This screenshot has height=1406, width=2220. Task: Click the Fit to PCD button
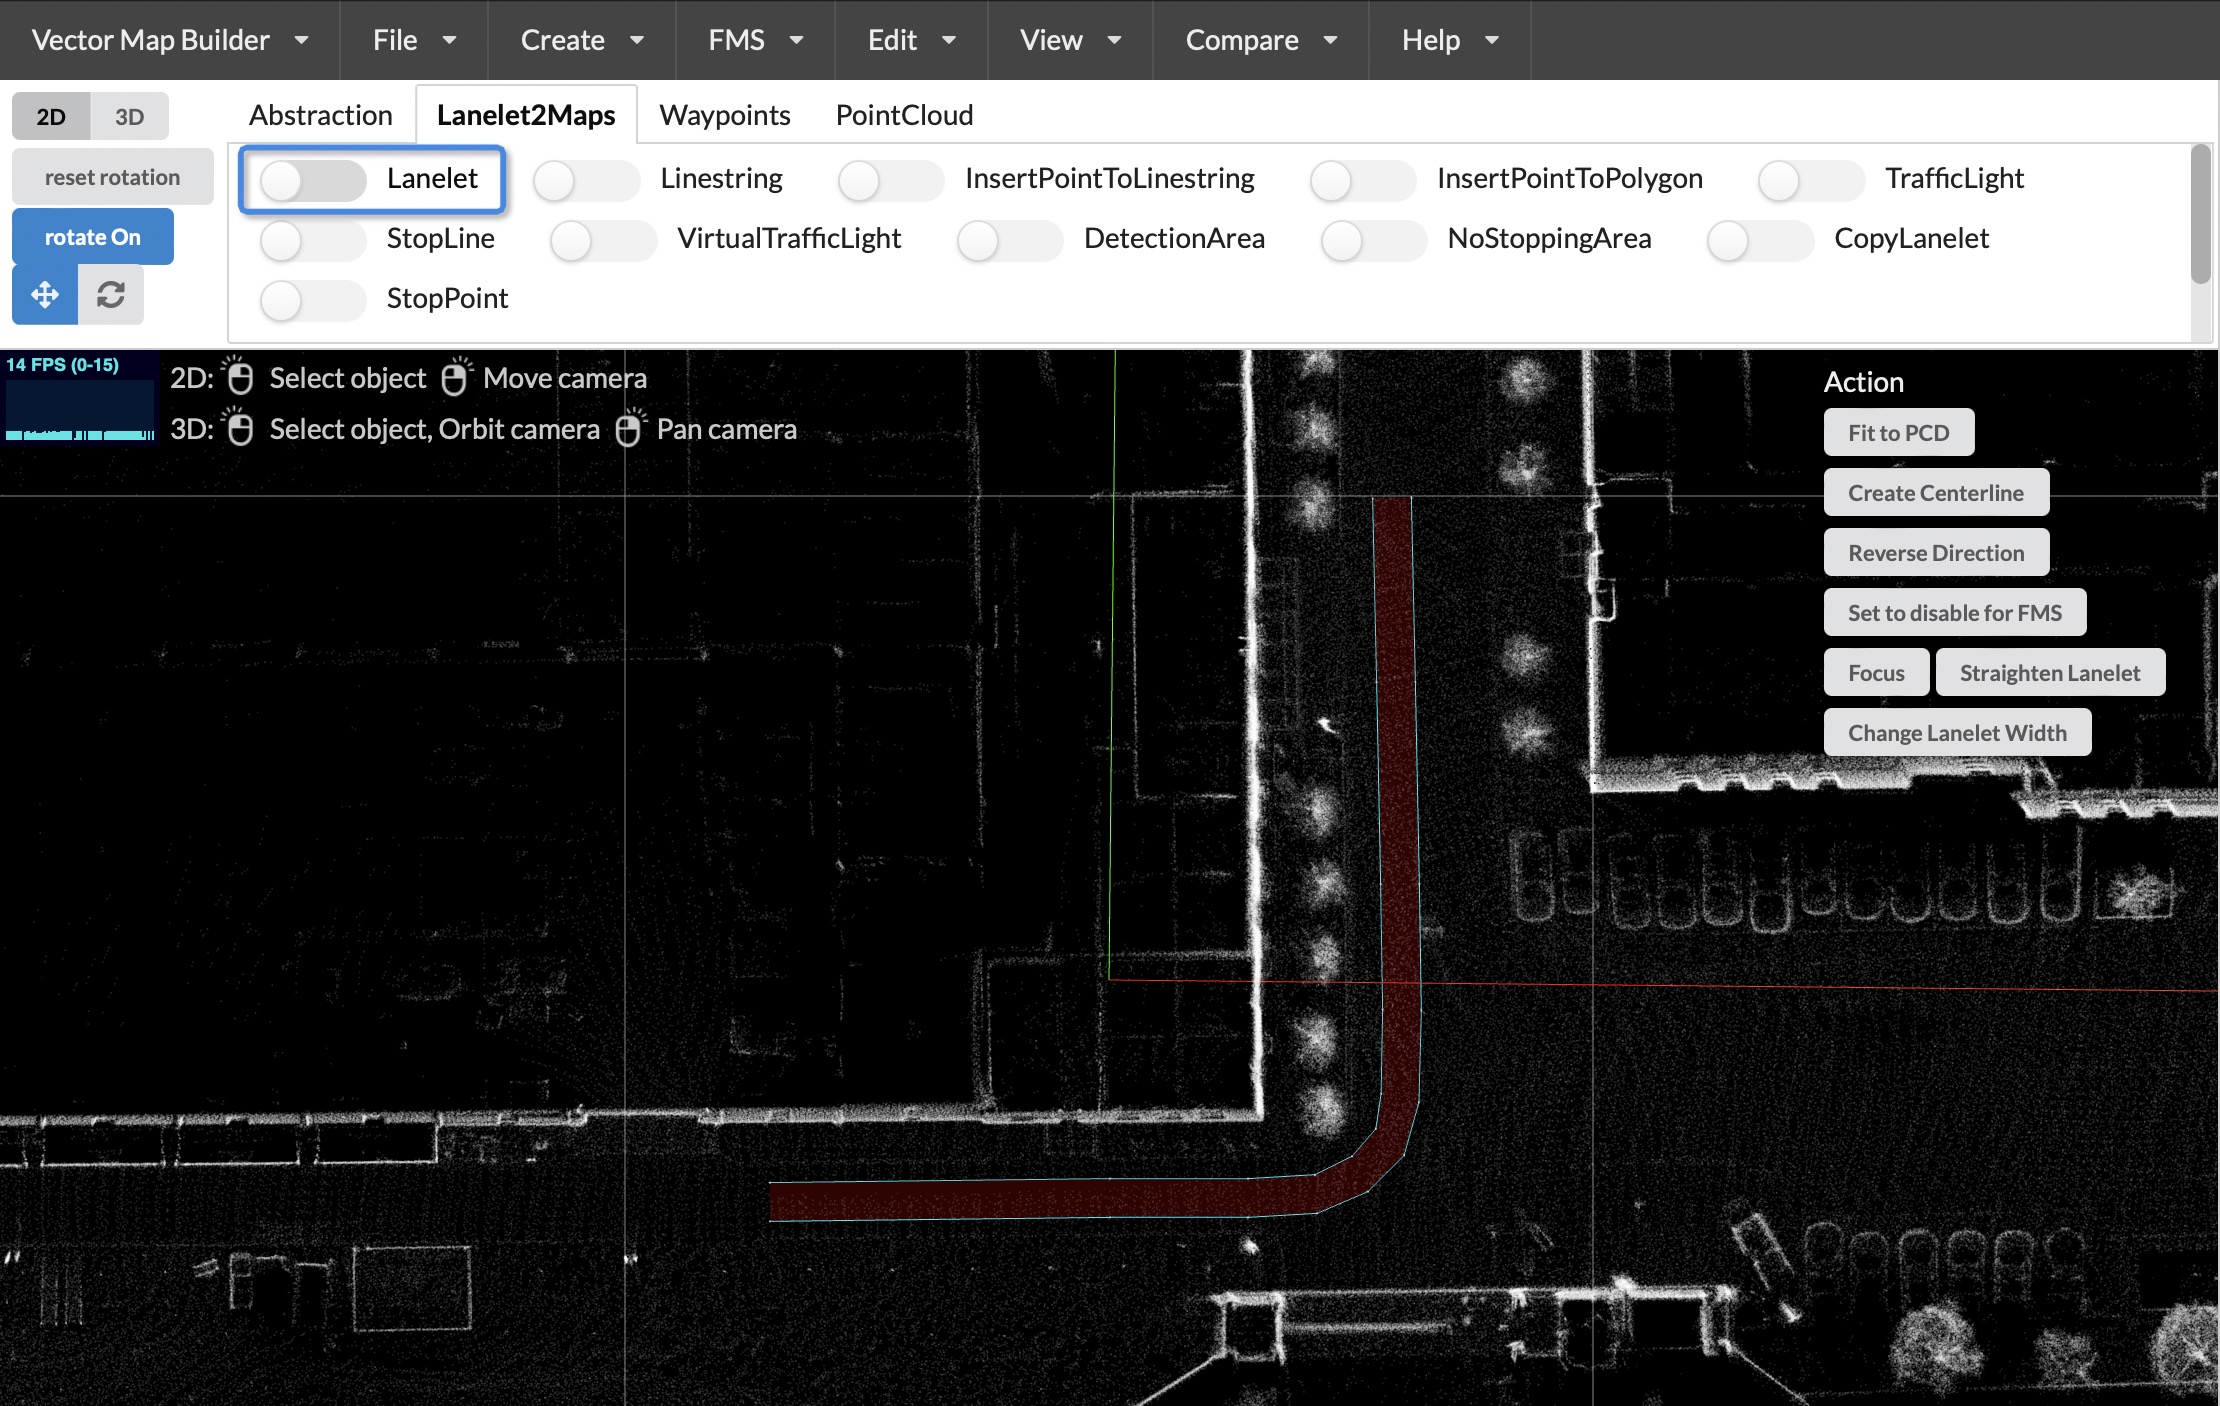1898,431
